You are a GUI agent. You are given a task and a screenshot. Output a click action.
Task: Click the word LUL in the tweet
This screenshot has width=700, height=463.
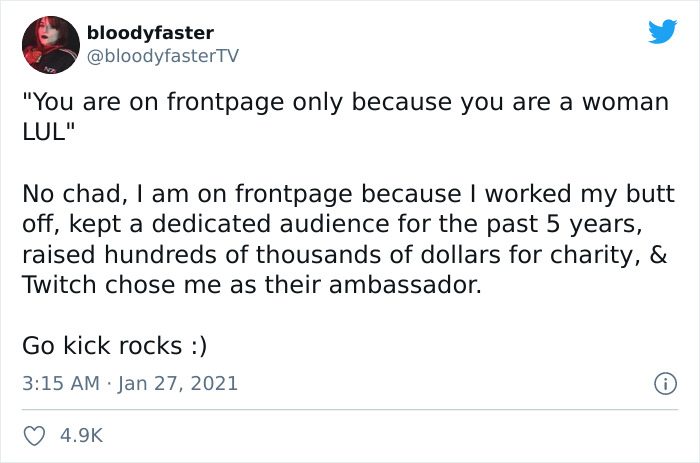pyautogui.click(x=45, y=133)
